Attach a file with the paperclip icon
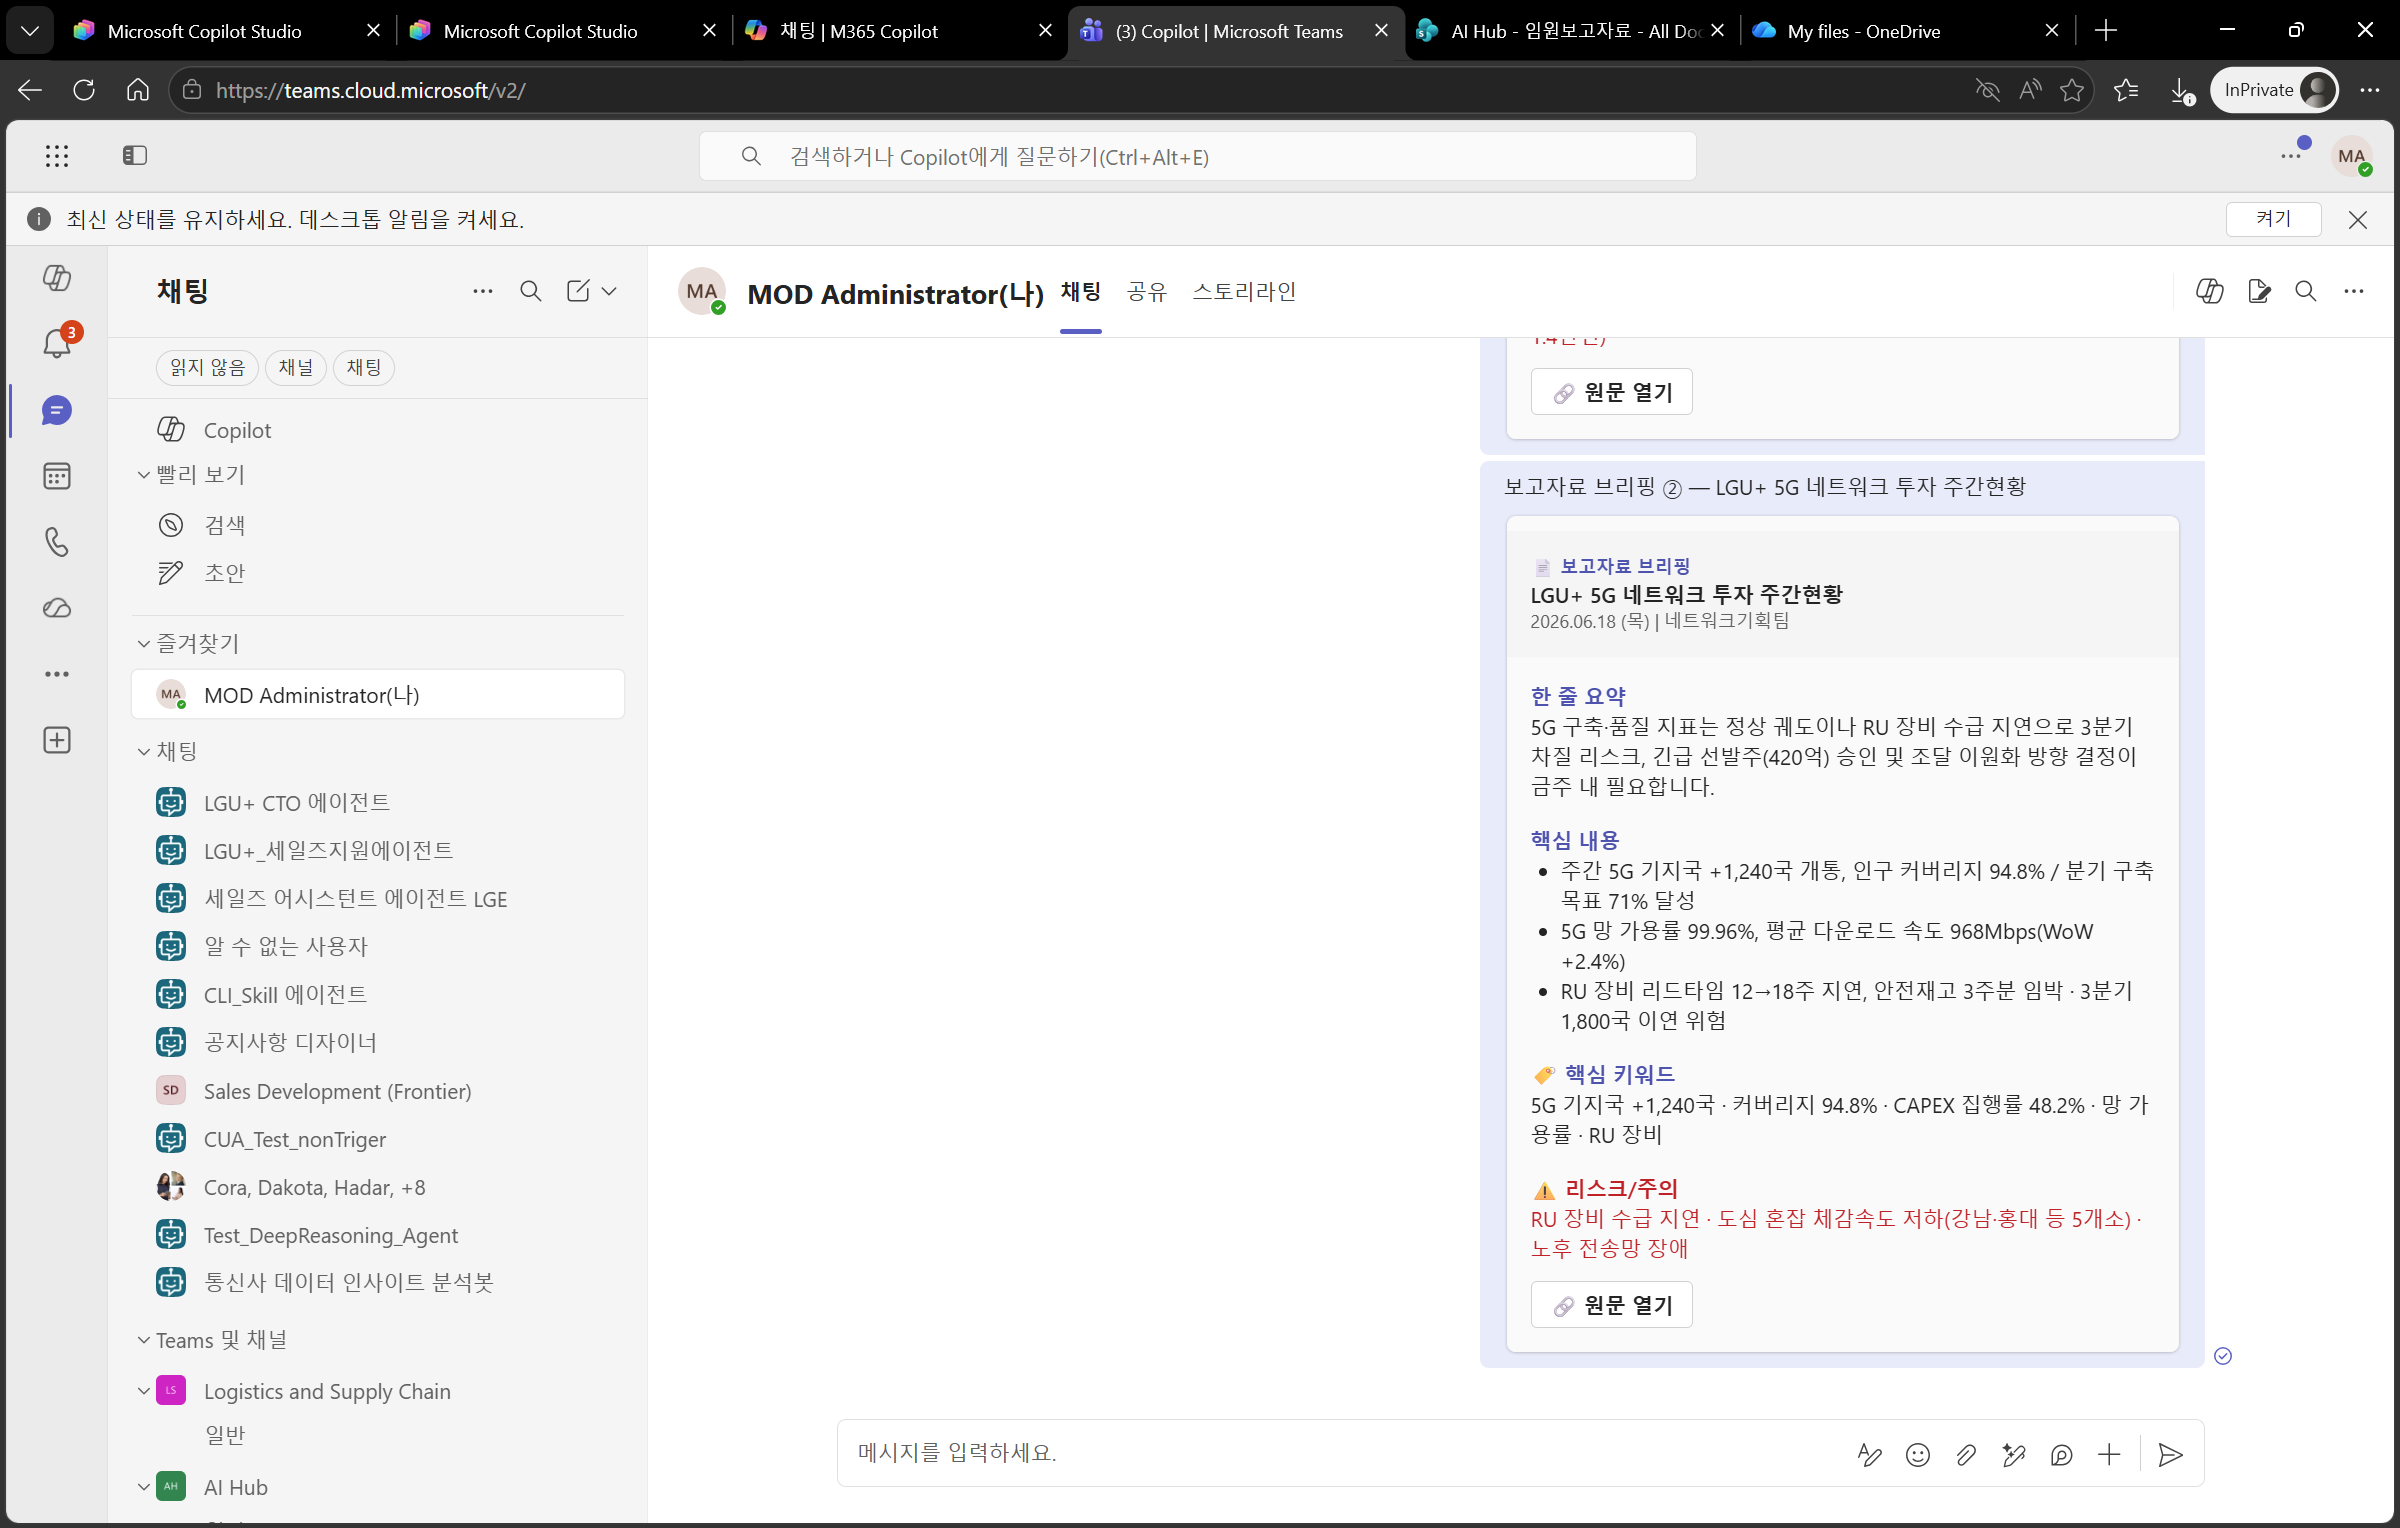 [x=1966, y=1455]
